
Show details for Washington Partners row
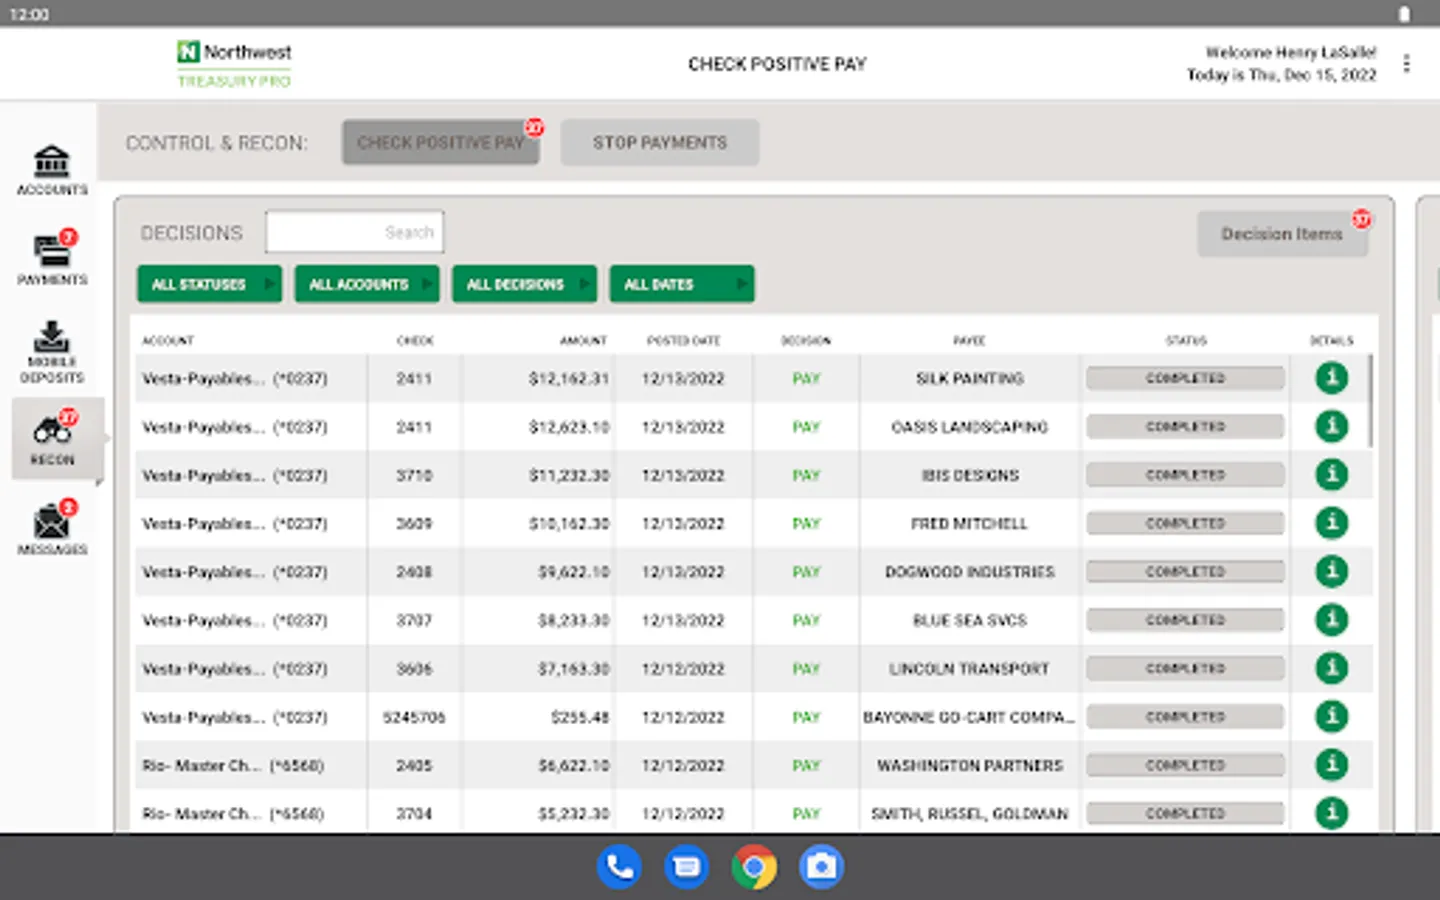point(1331,765)
